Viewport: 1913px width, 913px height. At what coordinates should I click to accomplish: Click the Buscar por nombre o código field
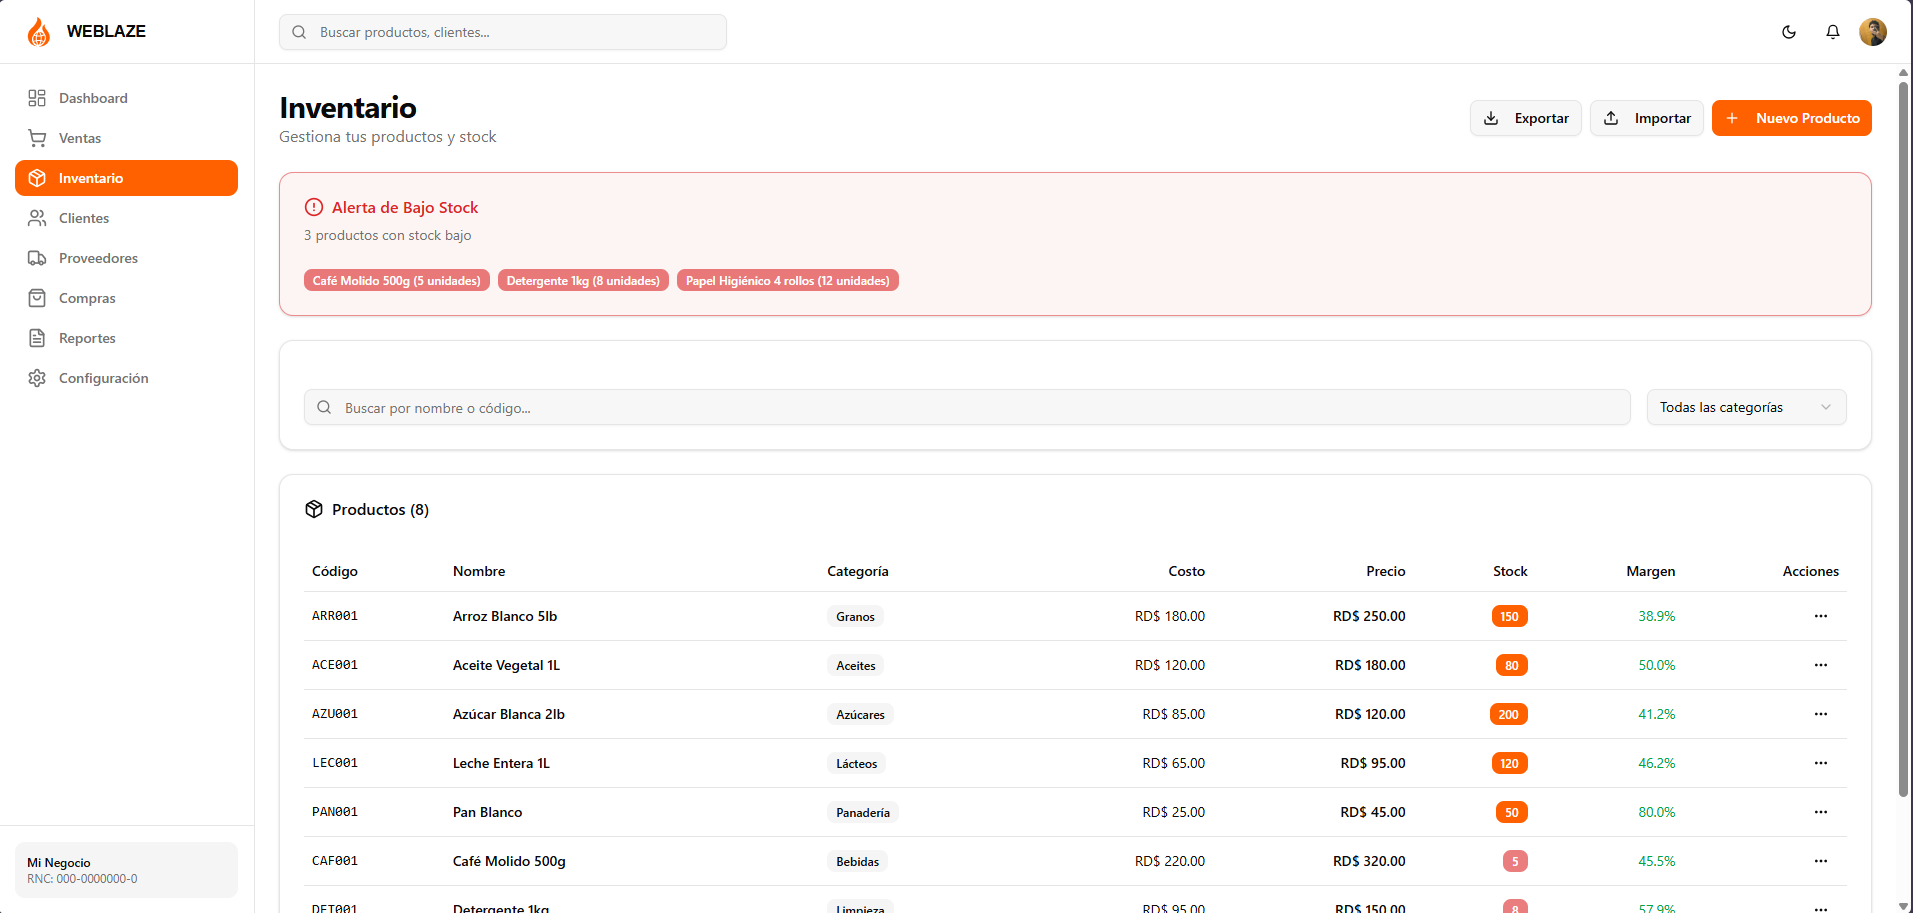coord(967,407)
